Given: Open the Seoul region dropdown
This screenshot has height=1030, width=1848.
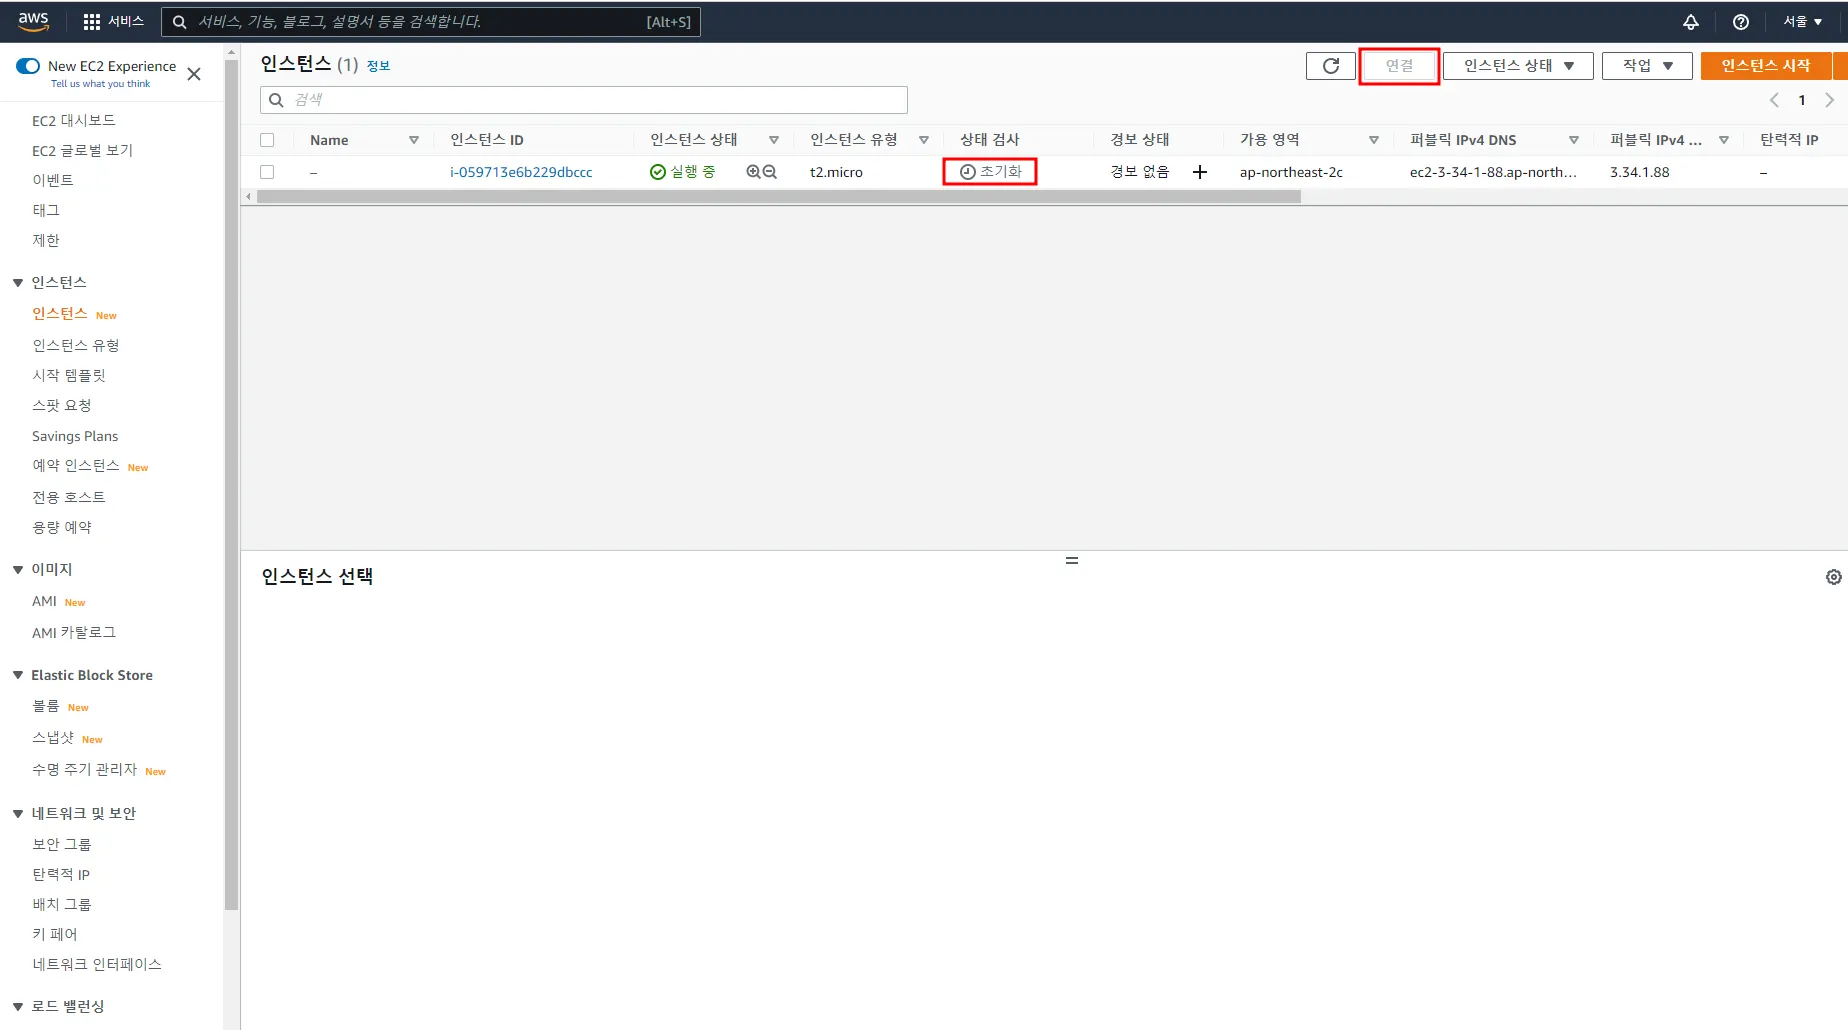Looking at the screenshot, I should [1803, 22].
